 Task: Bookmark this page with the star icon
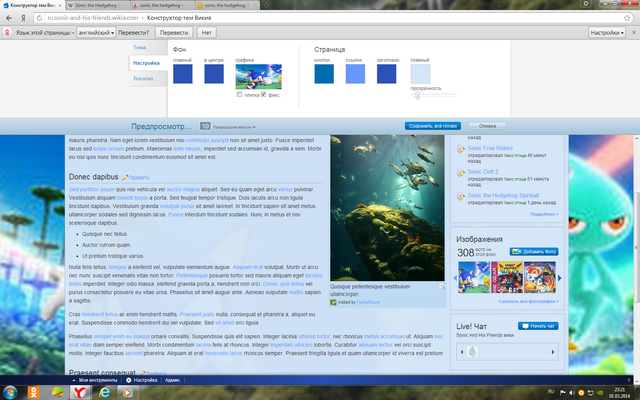(x=627, y=18)
